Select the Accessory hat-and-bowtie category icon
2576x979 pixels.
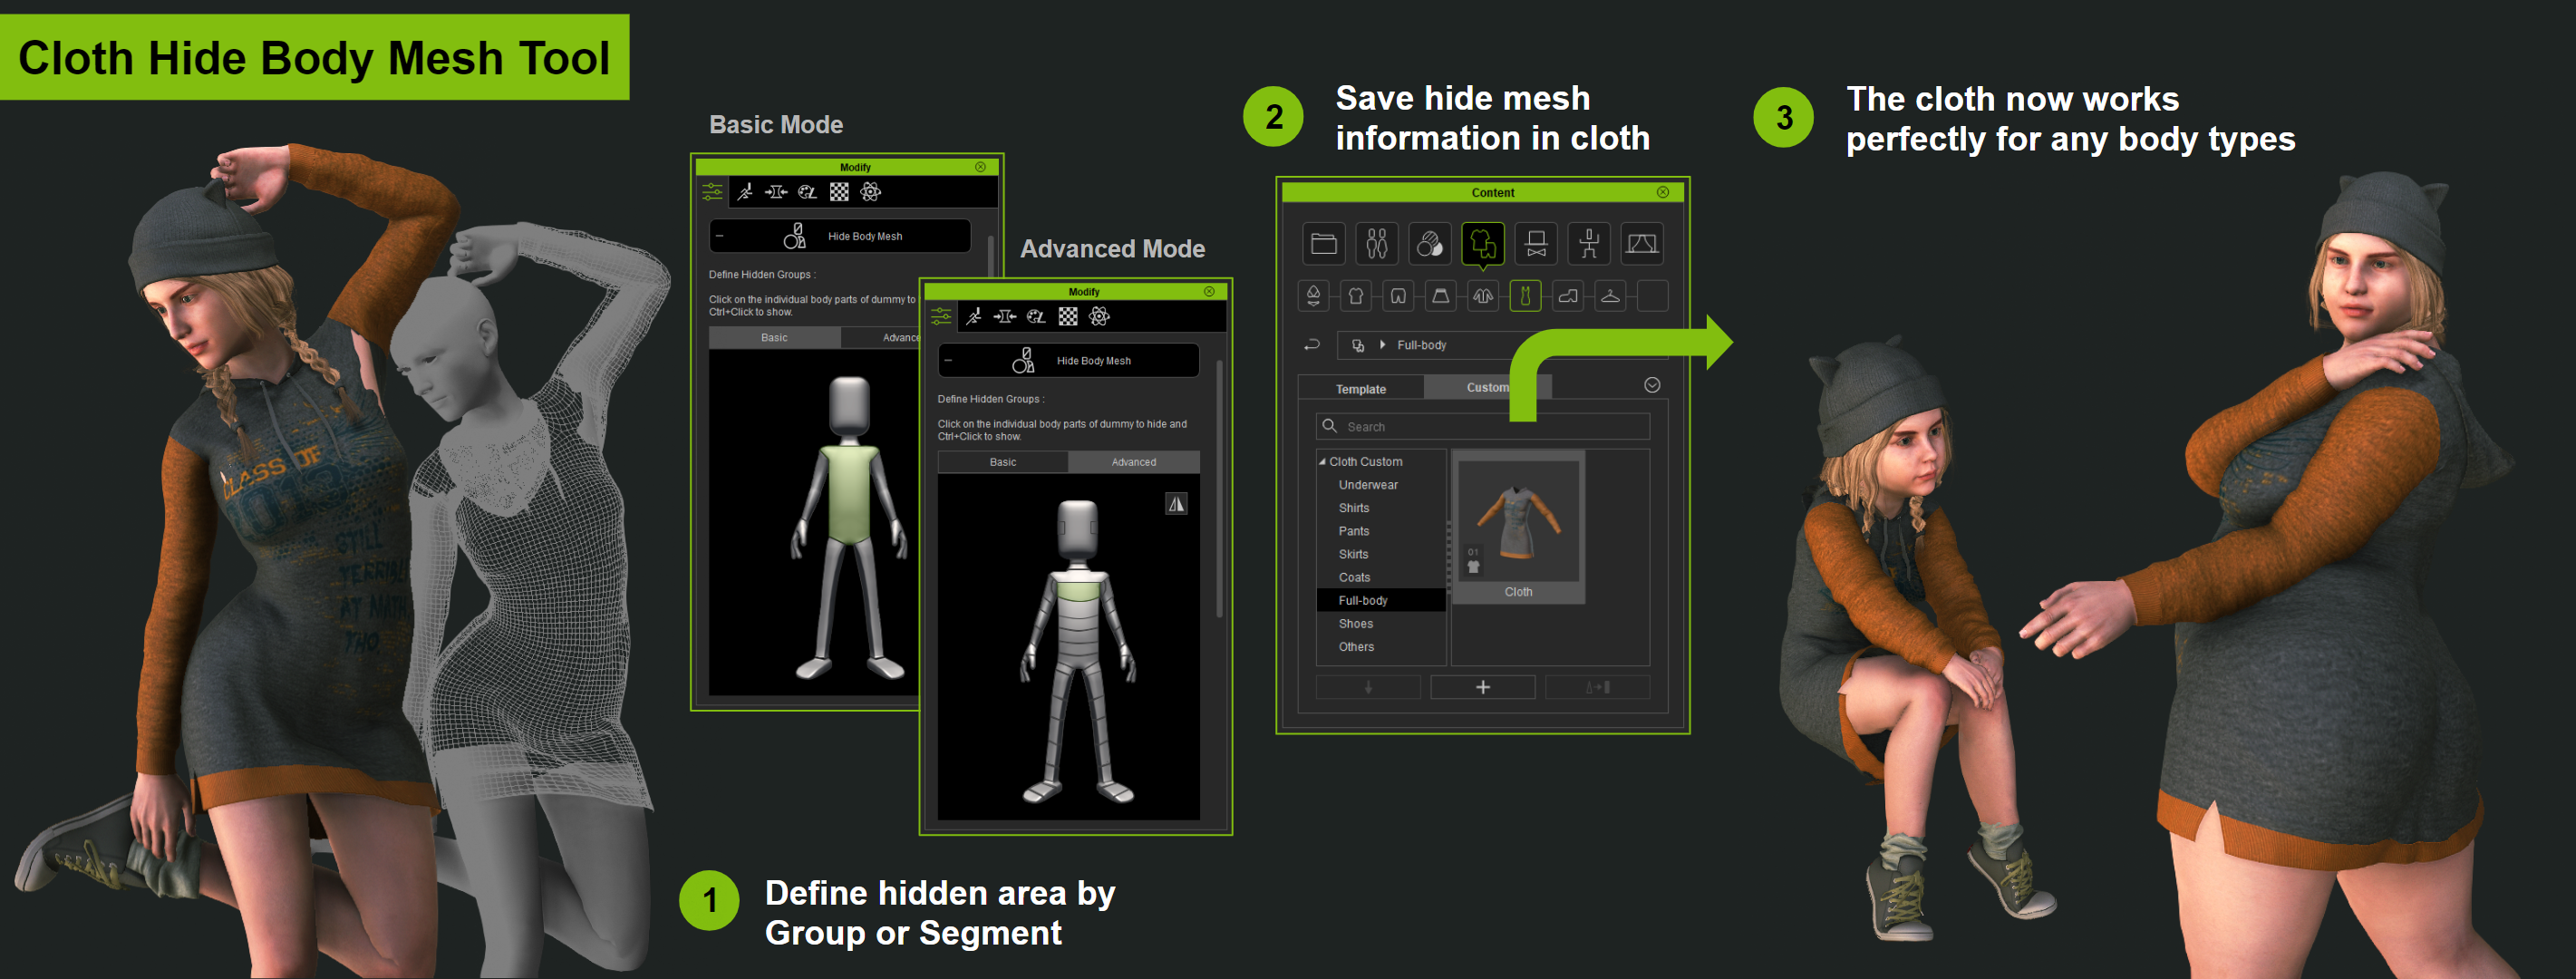(1536, 243)
